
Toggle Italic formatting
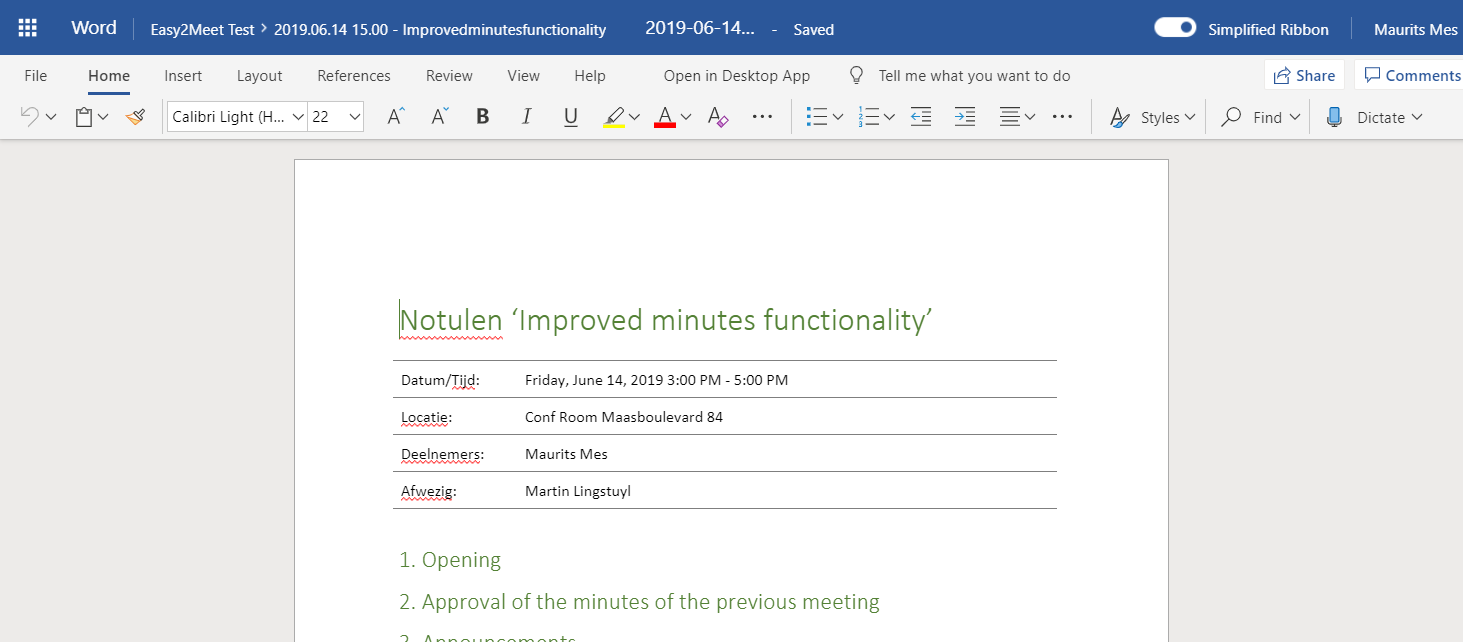527,117
